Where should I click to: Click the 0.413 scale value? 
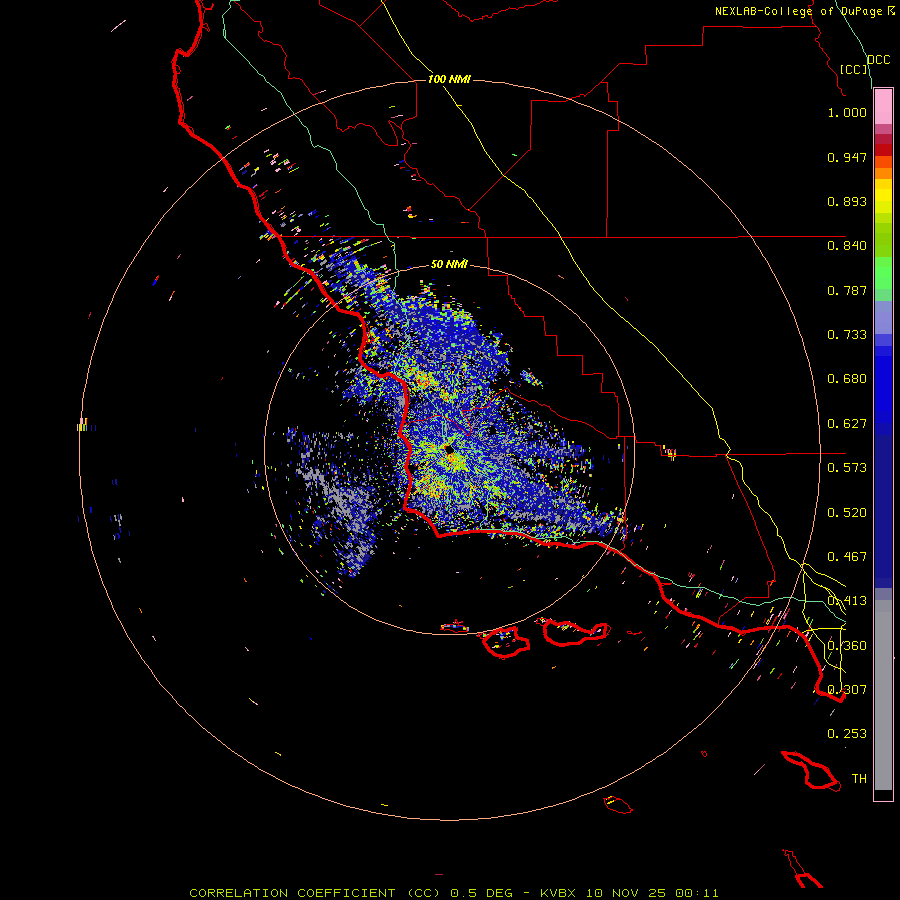(847, 601)
